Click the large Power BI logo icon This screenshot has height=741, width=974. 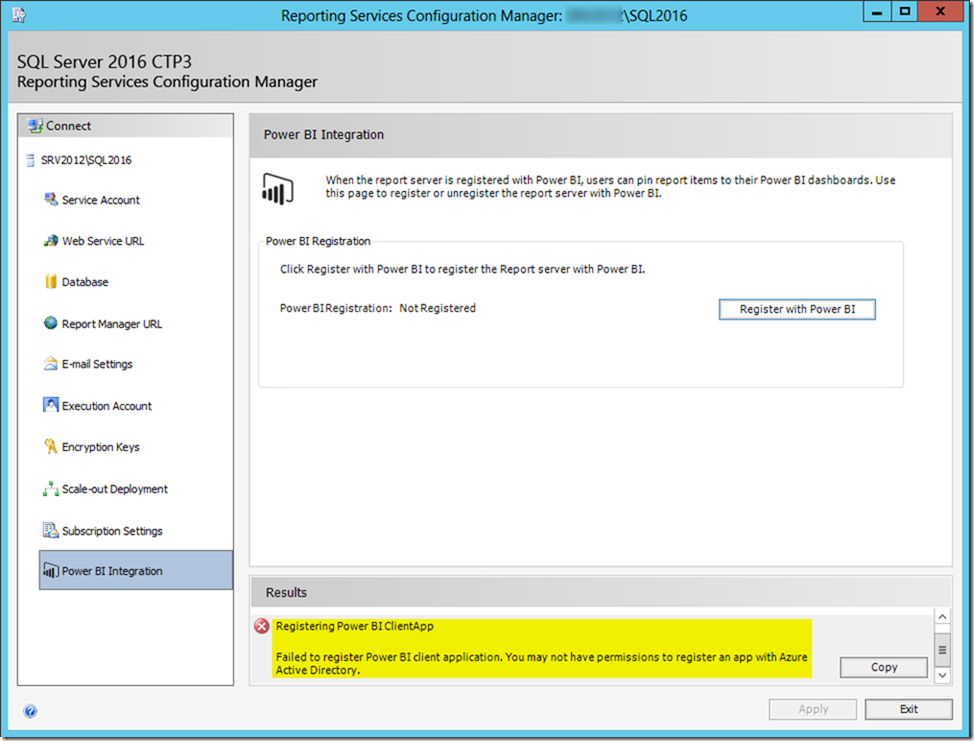coord(278,189)
